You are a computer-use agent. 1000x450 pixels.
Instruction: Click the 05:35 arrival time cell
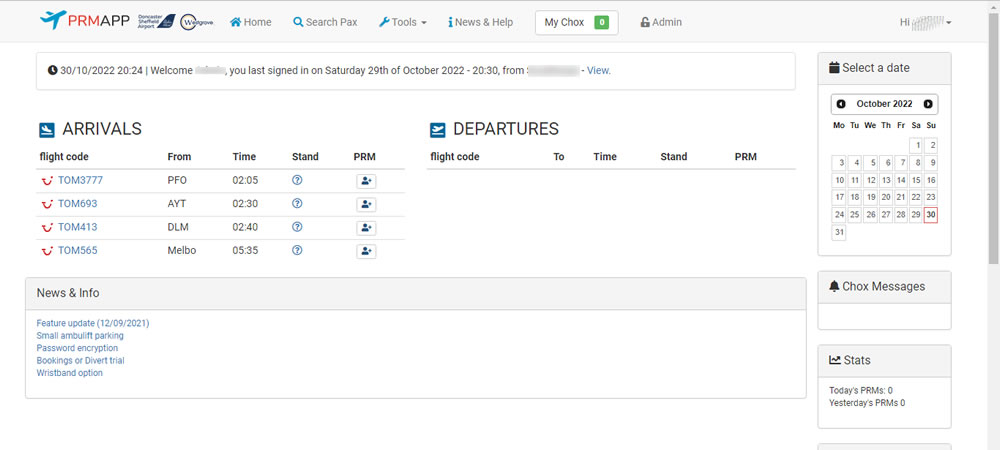[245, 250]
